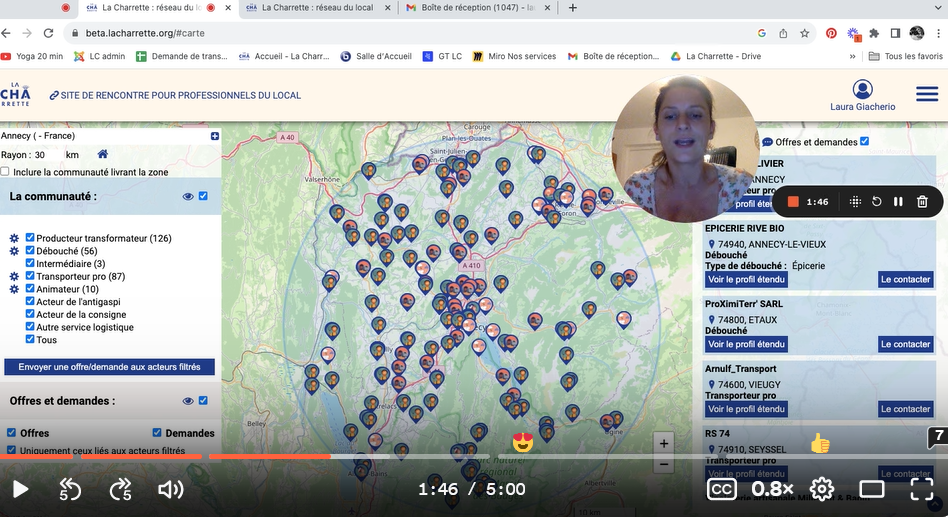View extended profile of ProXimiTerr' SARL

(x=746, y=344)
